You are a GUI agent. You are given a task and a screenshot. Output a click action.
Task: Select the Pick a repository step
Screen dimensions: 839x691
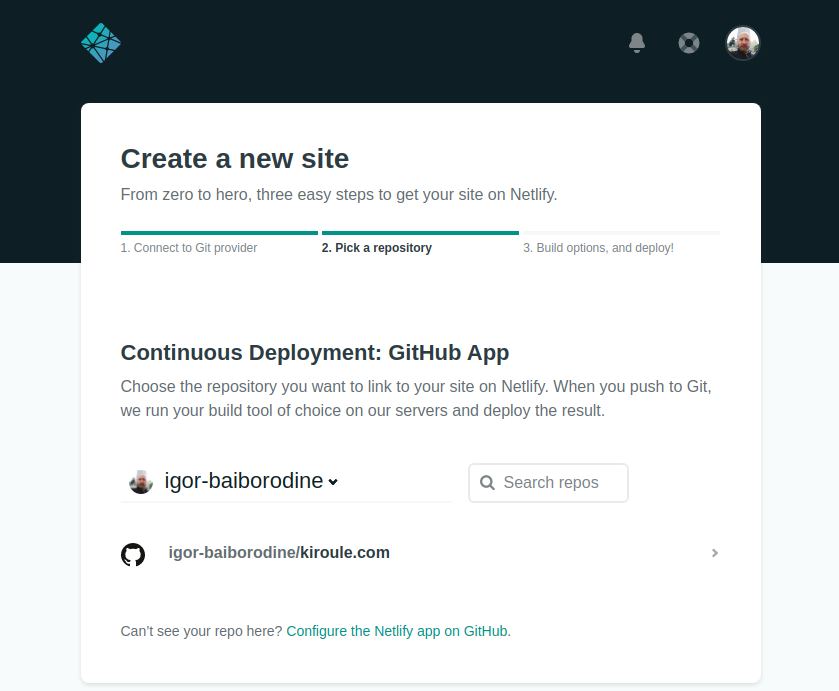(x=377, y=248)
